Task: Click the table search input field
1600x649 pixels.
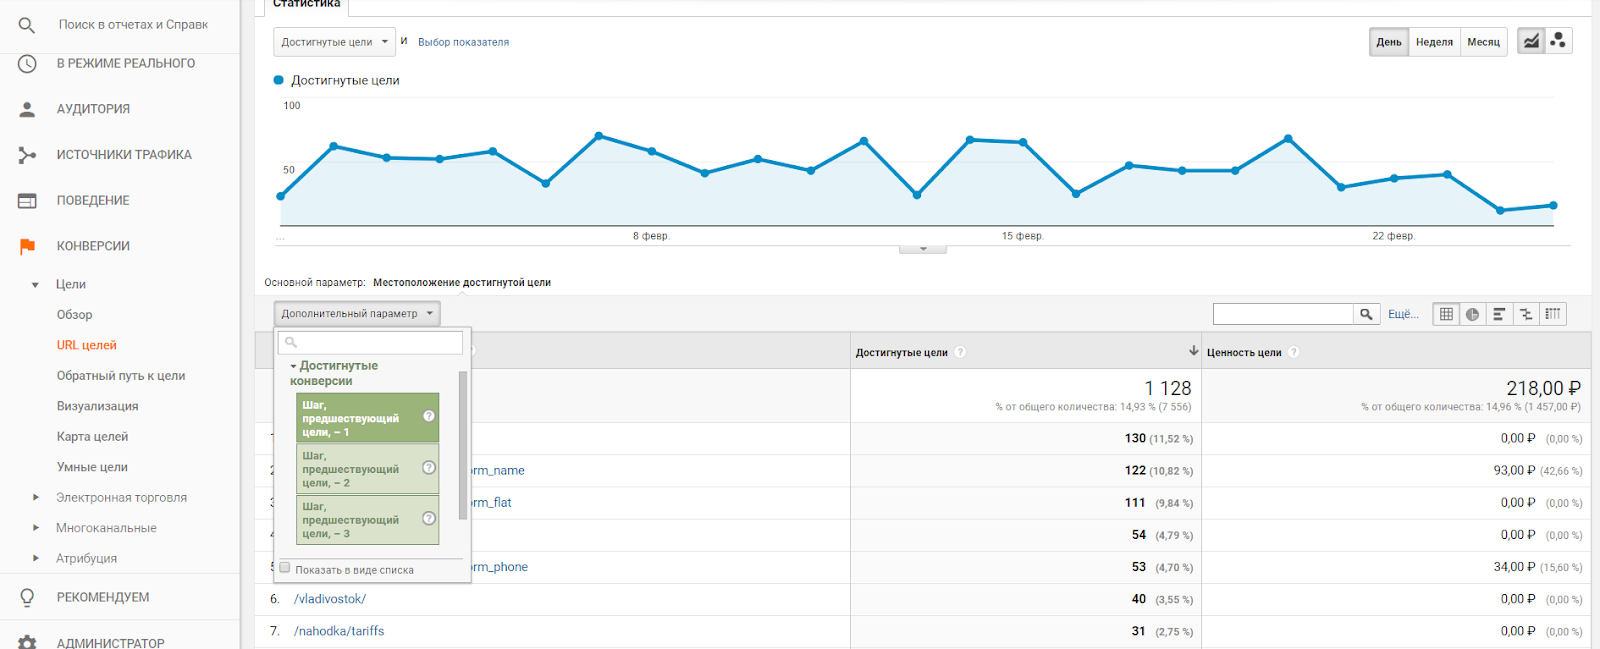Action: pos(1283,314)
